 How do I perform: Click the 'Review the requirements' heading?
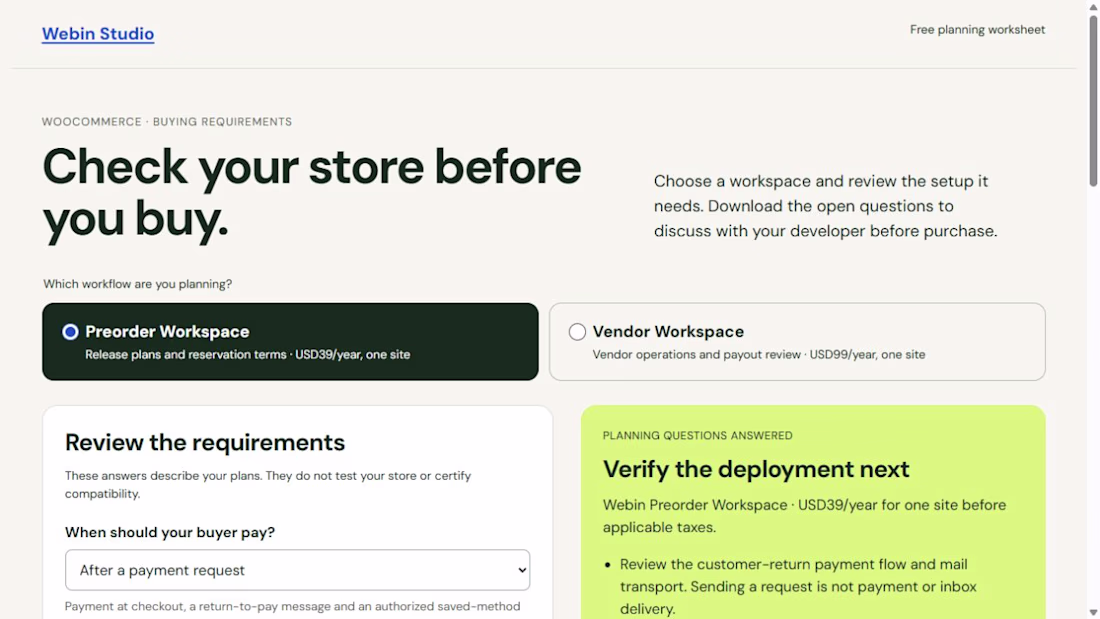(x=205, y=442)
